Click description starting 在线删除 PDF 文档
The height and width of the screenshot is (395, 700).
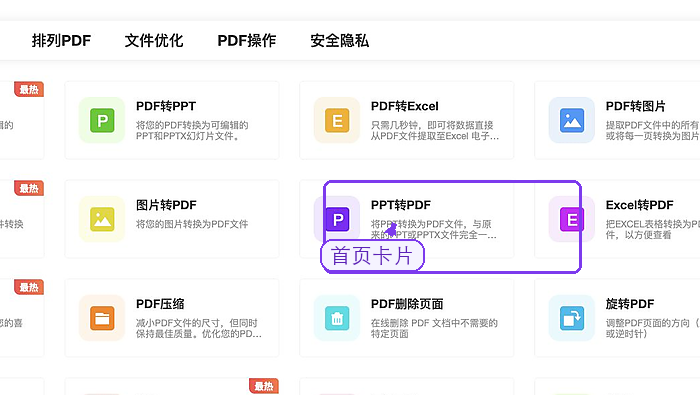434,328
